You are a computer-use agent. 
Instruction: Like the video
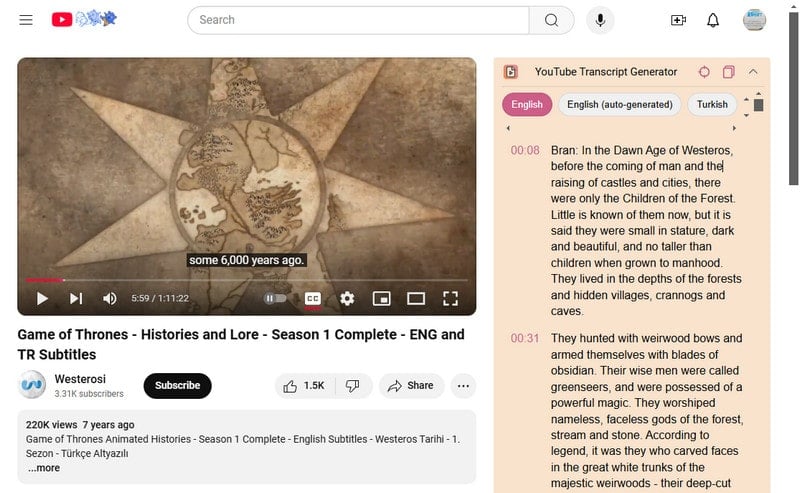click(305, 386)
